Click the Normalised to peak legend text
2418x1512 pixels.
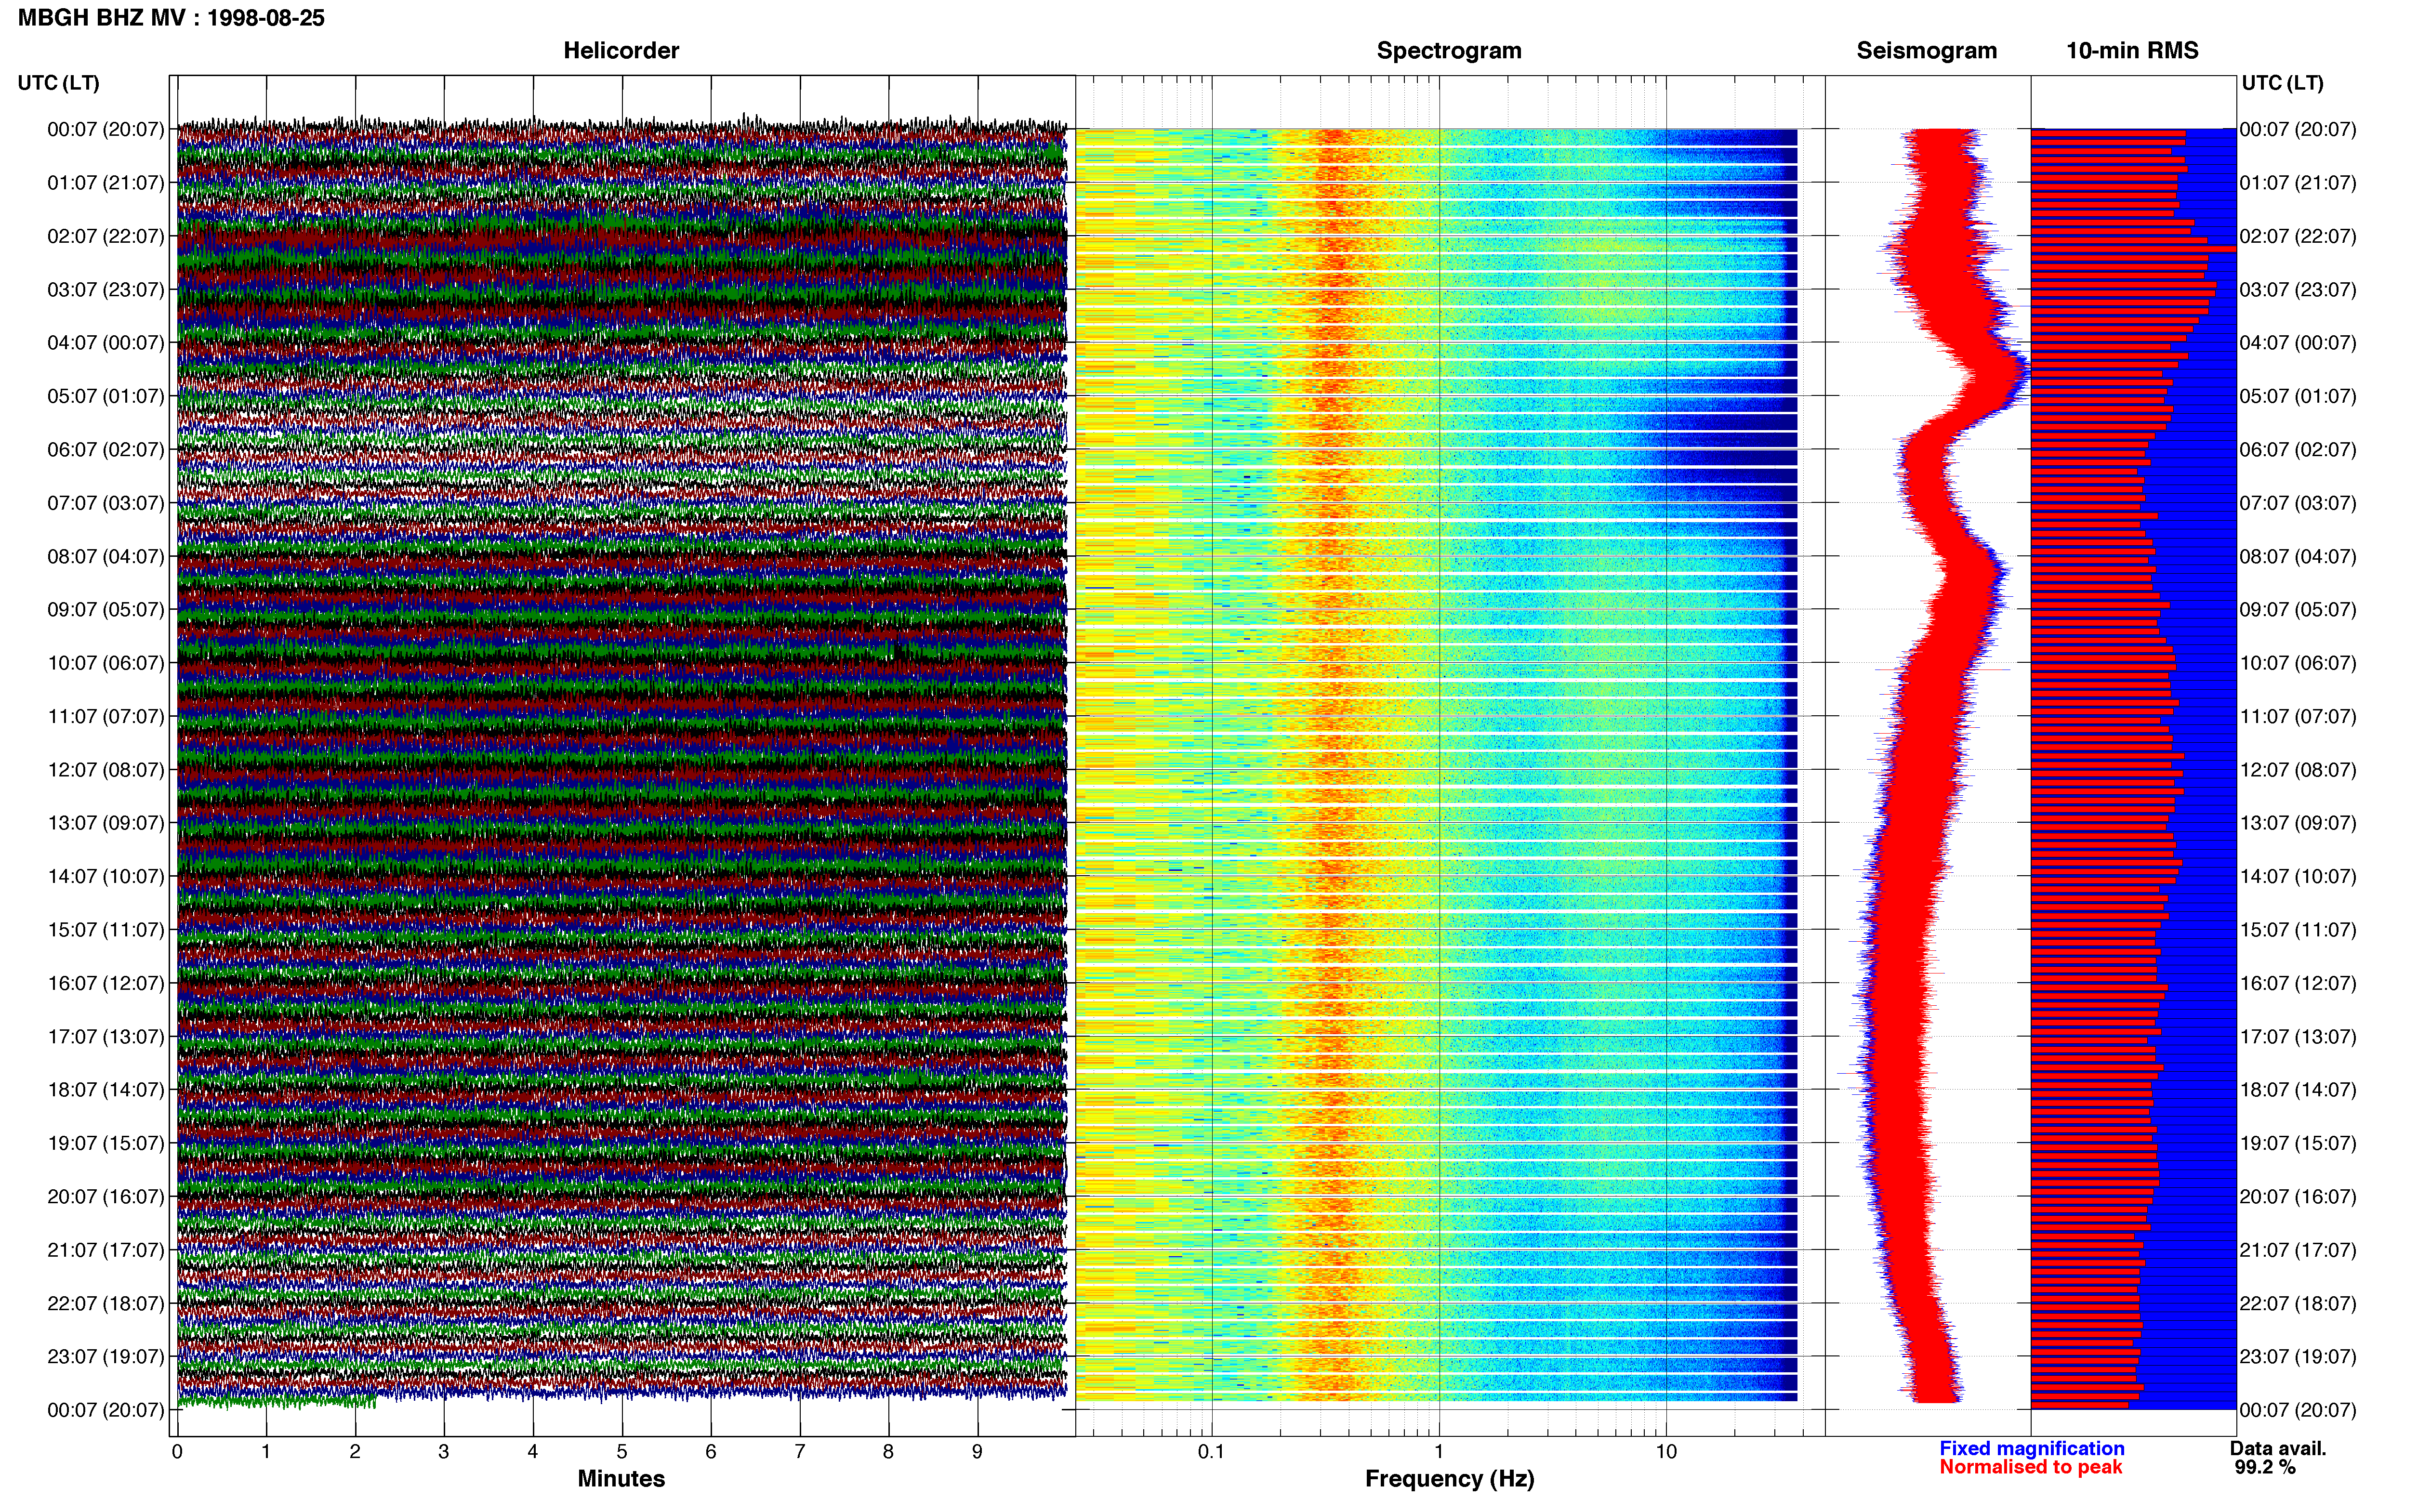[x=2030, y=1467]
